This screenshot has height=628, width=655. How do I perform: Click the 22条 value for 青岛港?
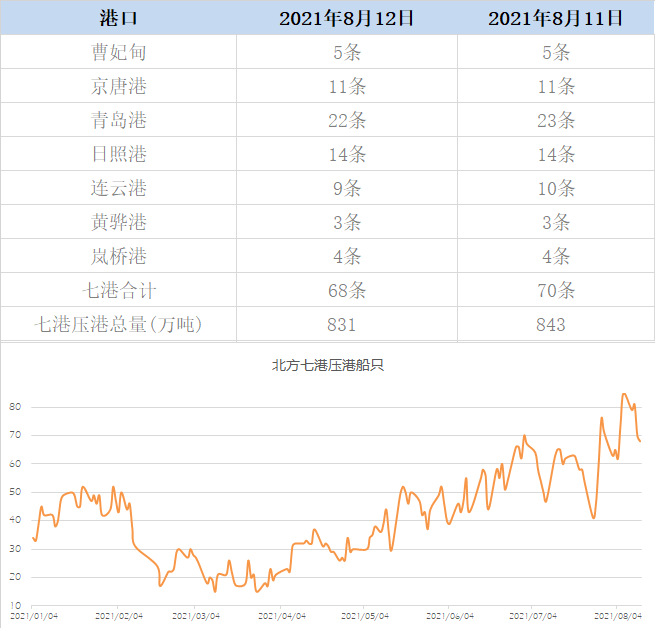coord(347,121)
